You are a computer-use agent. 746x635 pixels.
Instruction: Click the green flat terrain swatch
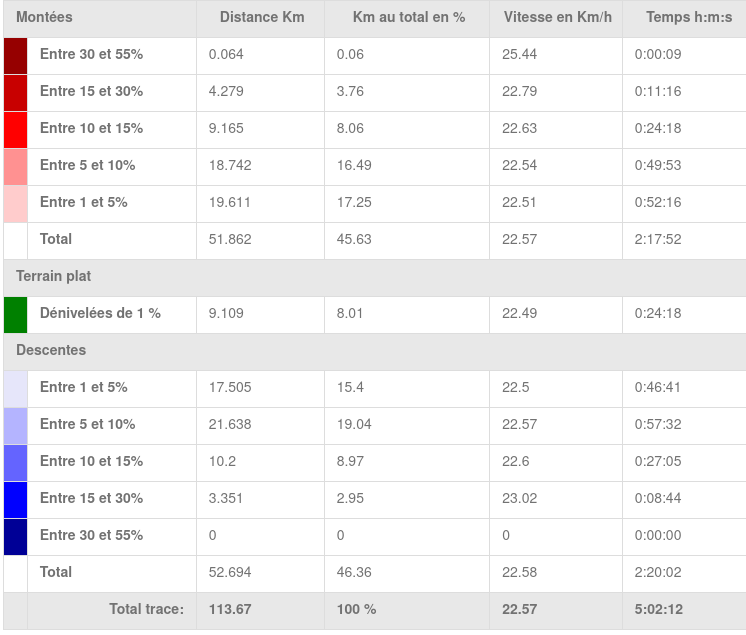(15, 314)
